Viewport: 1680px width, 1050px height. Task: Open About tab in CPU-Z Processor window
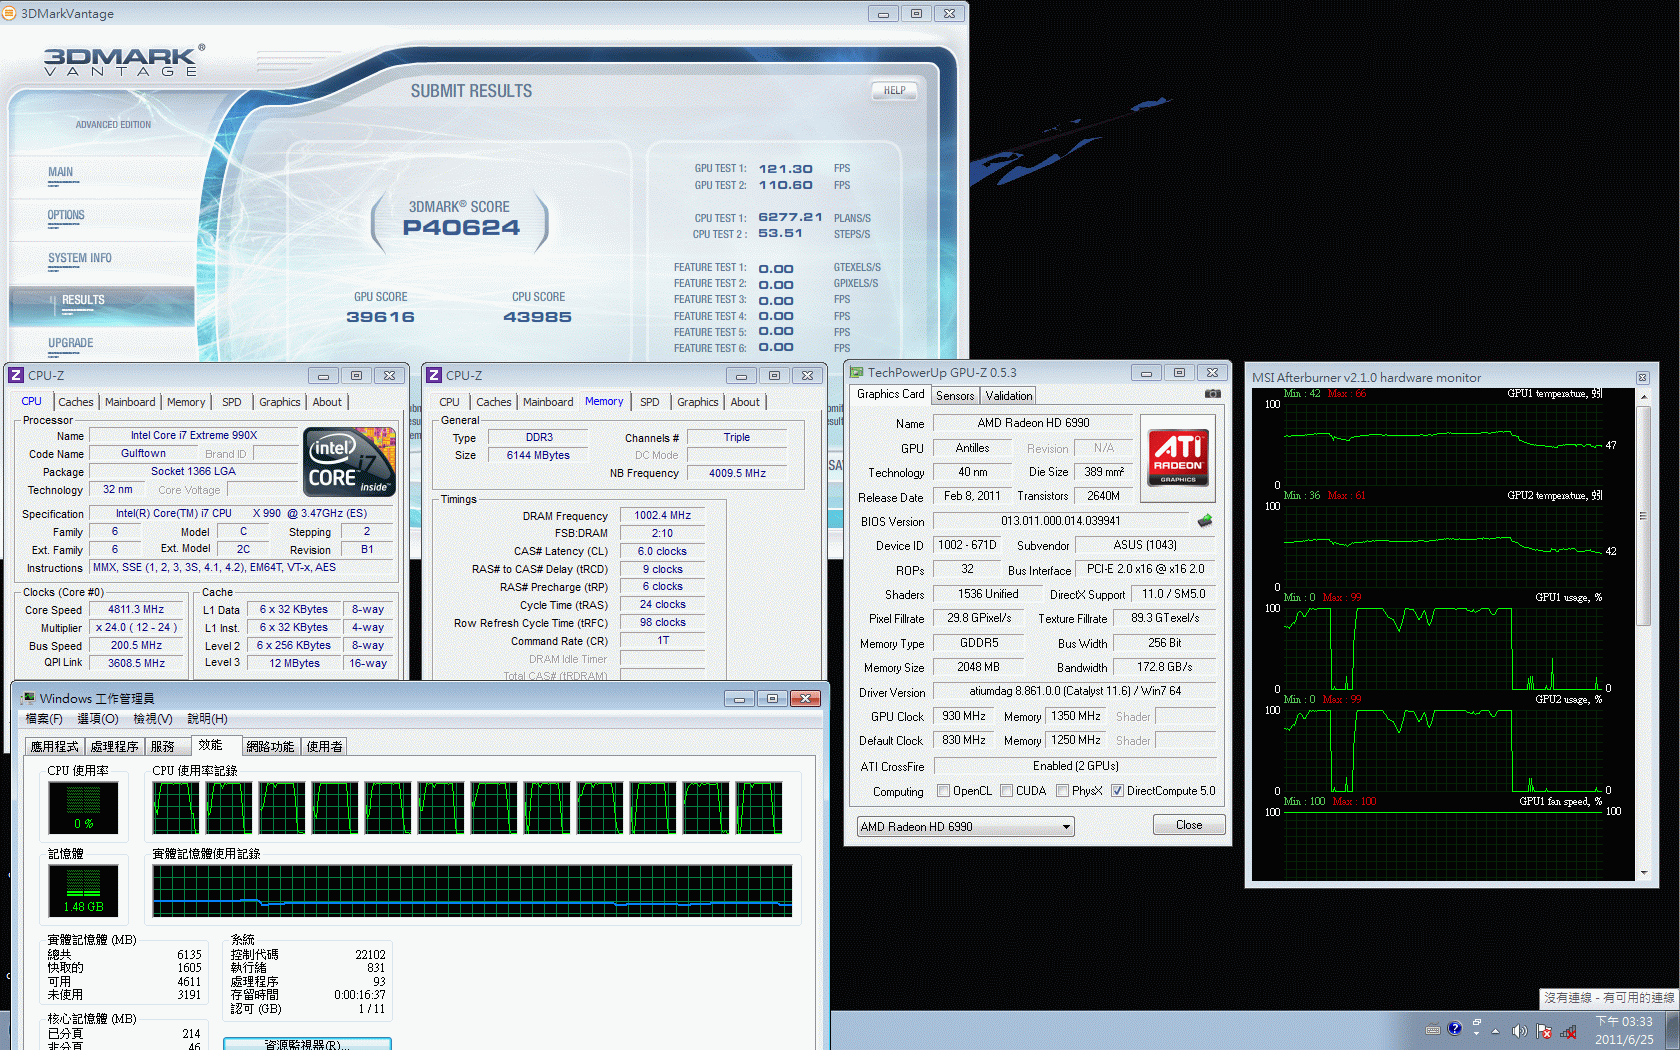(327, 402)
